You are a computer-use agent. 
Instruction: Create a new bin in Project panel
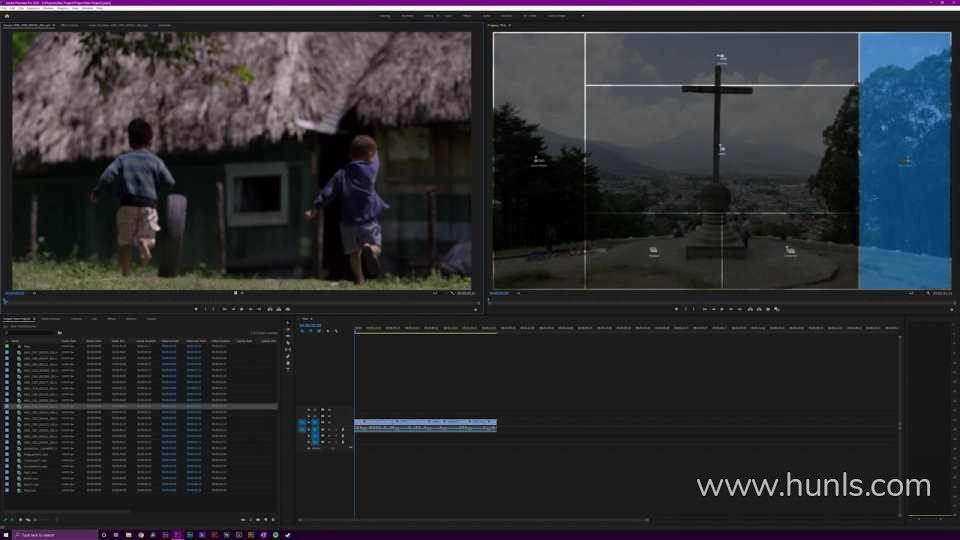[x=258, y=520]
